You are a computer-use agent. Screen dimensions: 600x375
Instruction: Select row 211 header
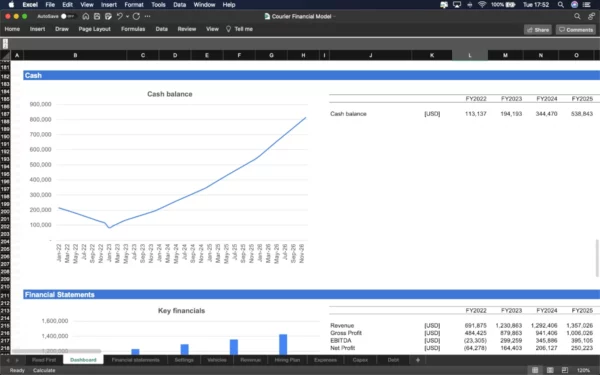(x=5, y=295)
